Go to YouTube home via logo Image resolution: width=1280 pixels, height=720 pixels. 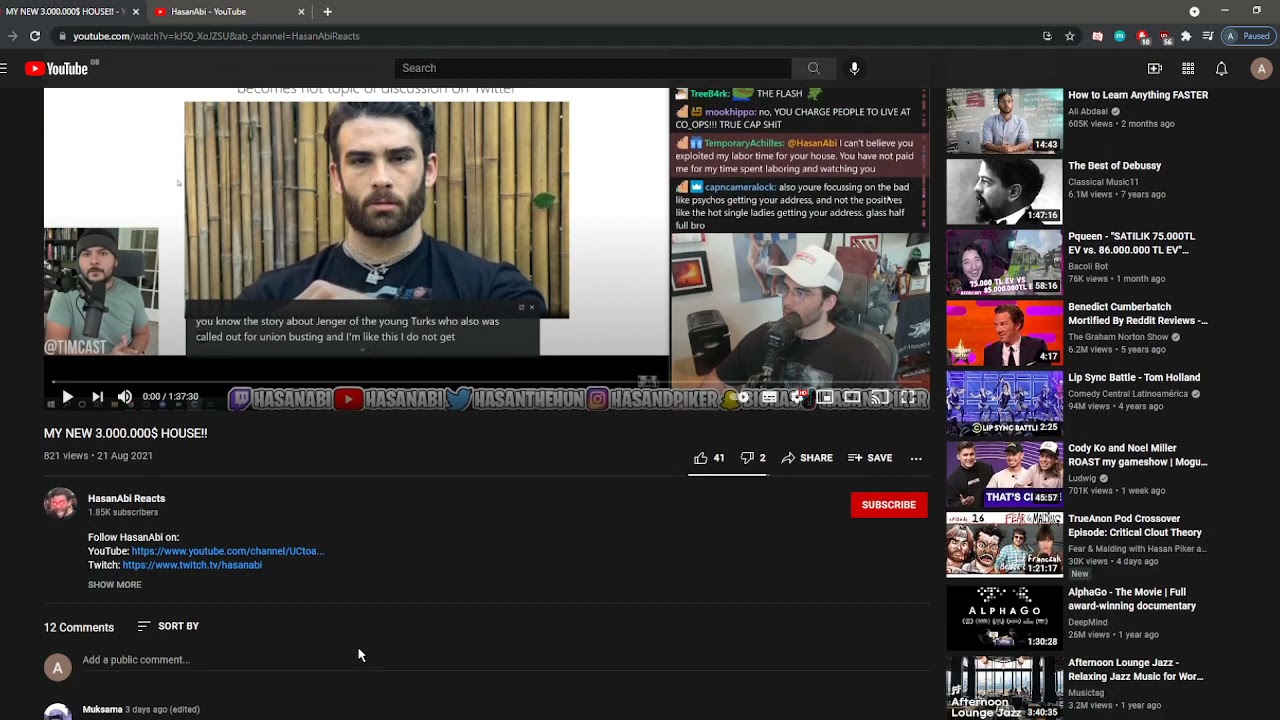pos(57,68)
